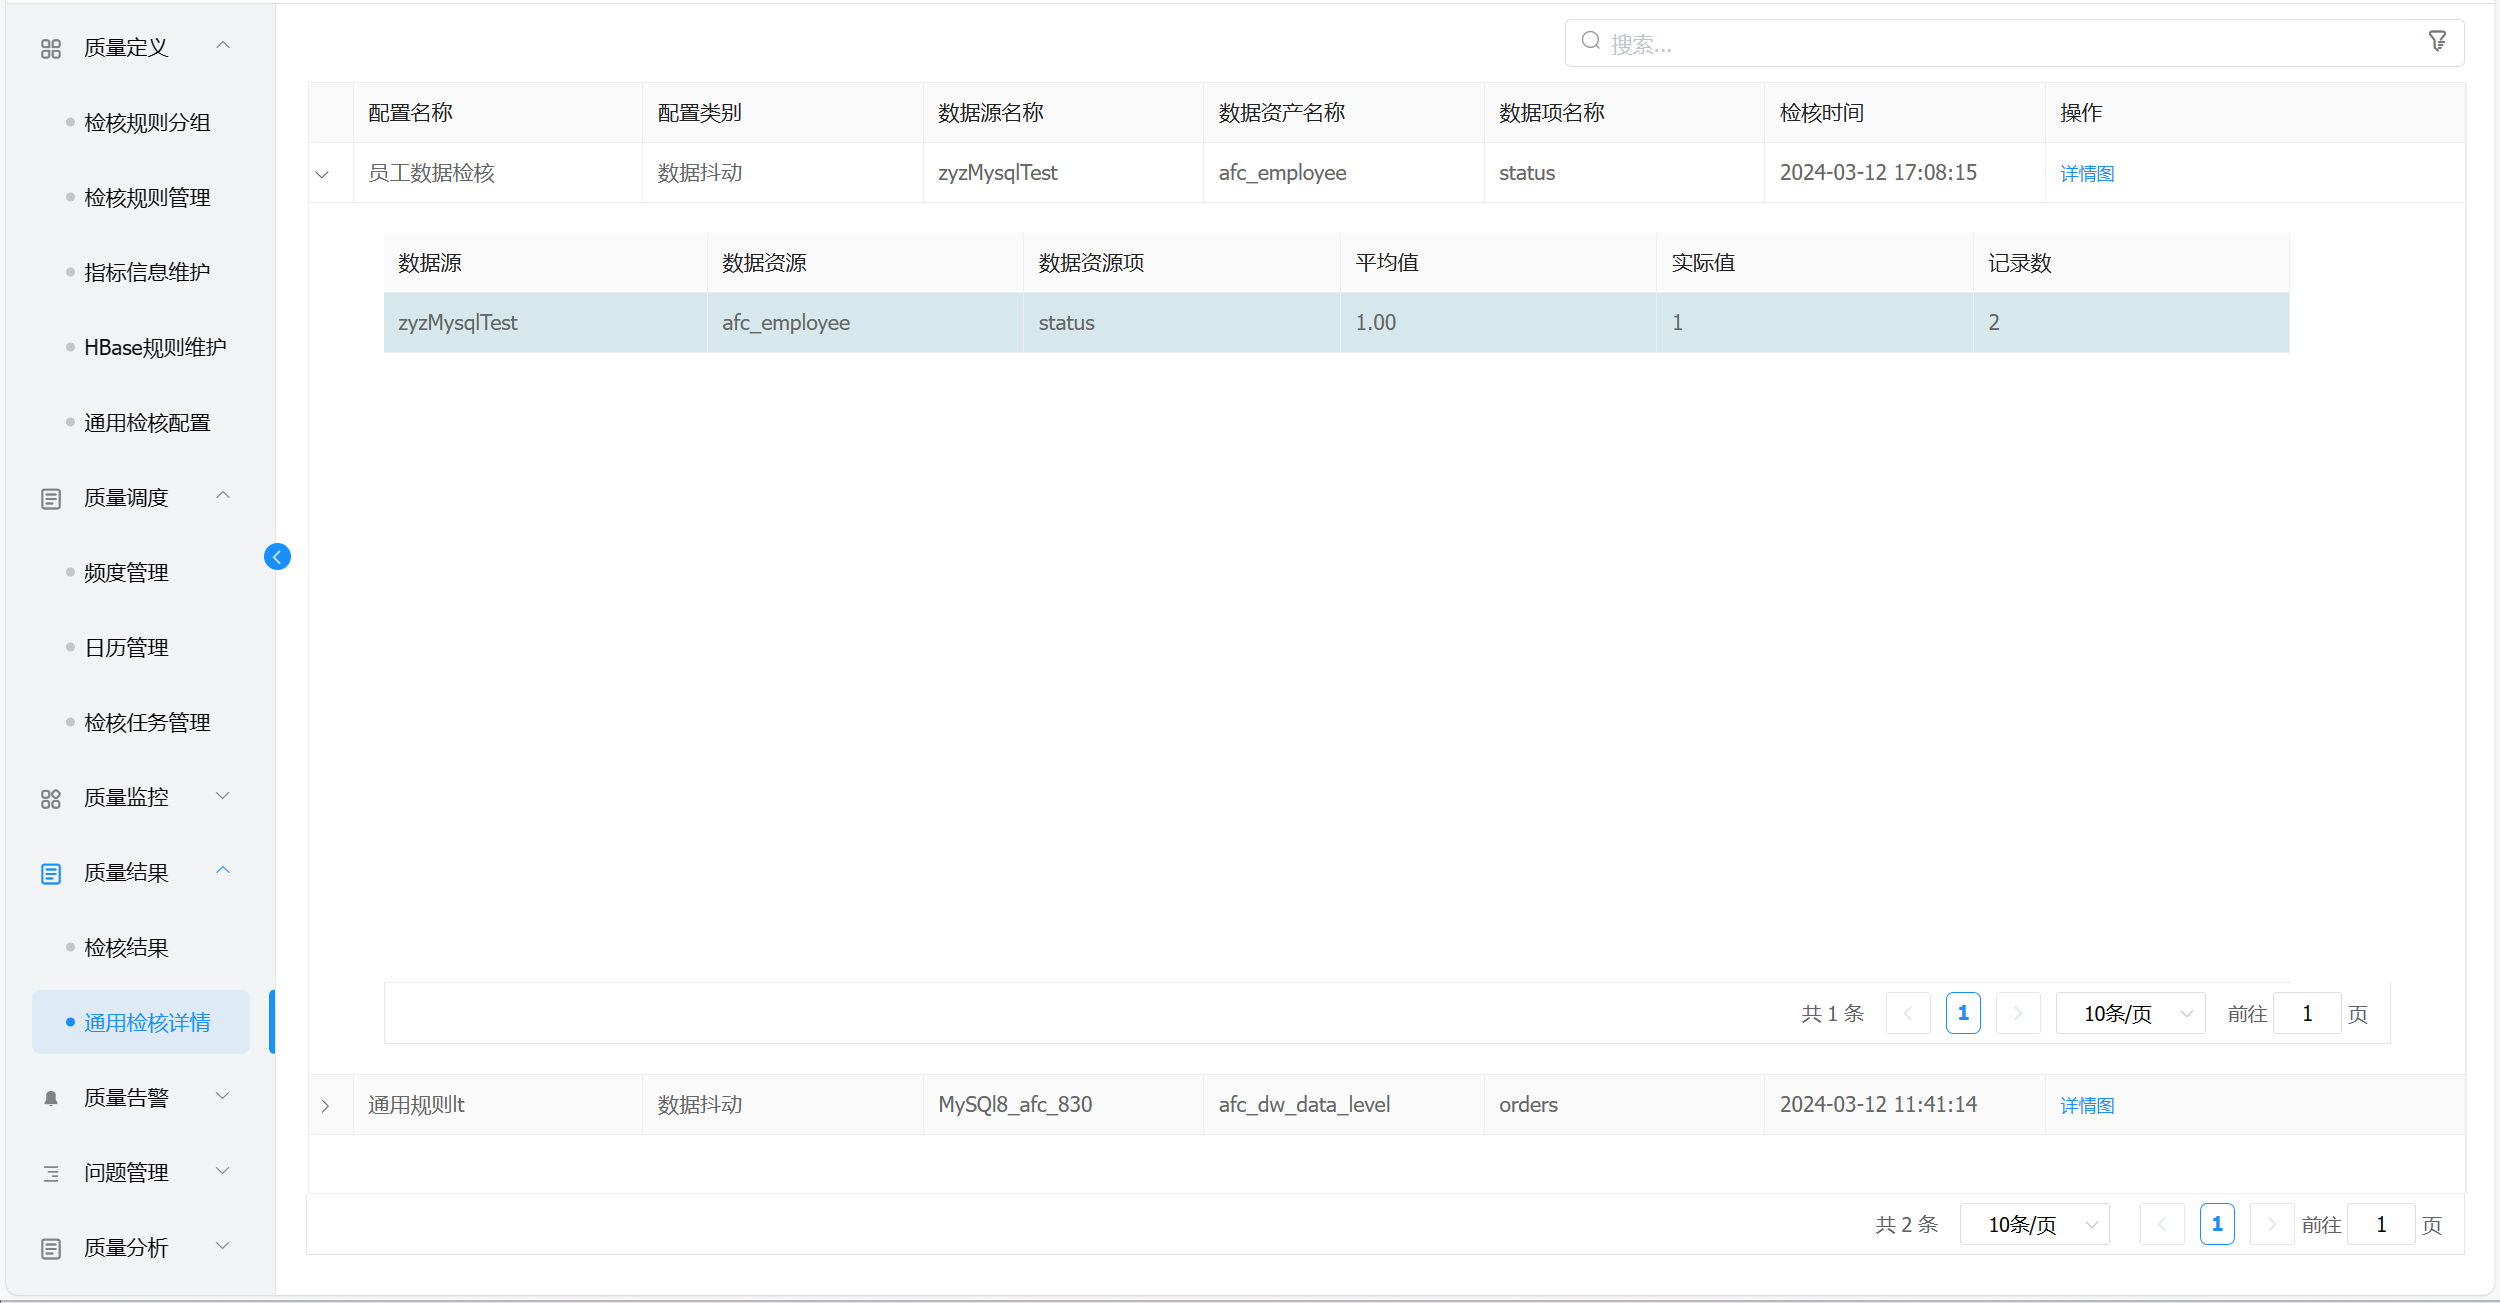Open the bottom 10条/页 page size dropdown
The image size is (2500, 1303).
pyautogui.click(x=2034, y=1225)
